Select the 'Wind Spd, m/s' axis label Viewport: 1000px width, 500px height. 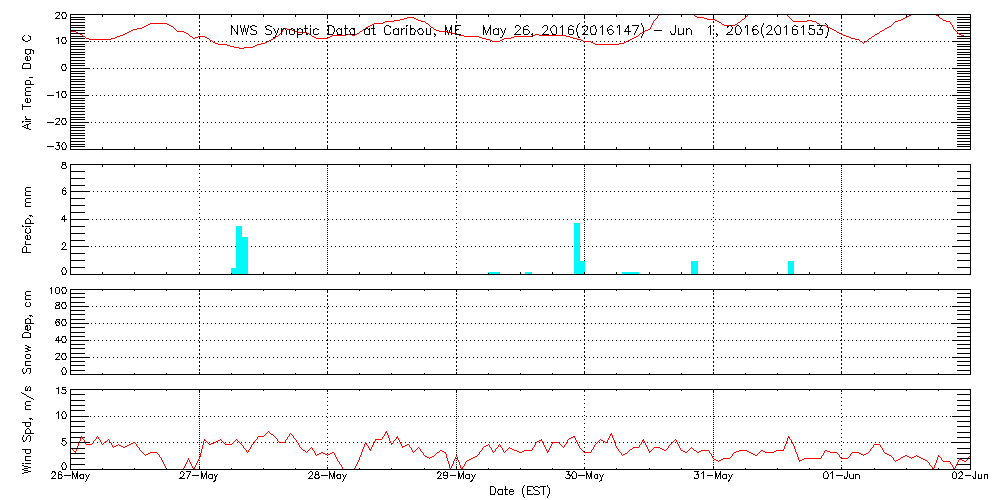(28, 428)
